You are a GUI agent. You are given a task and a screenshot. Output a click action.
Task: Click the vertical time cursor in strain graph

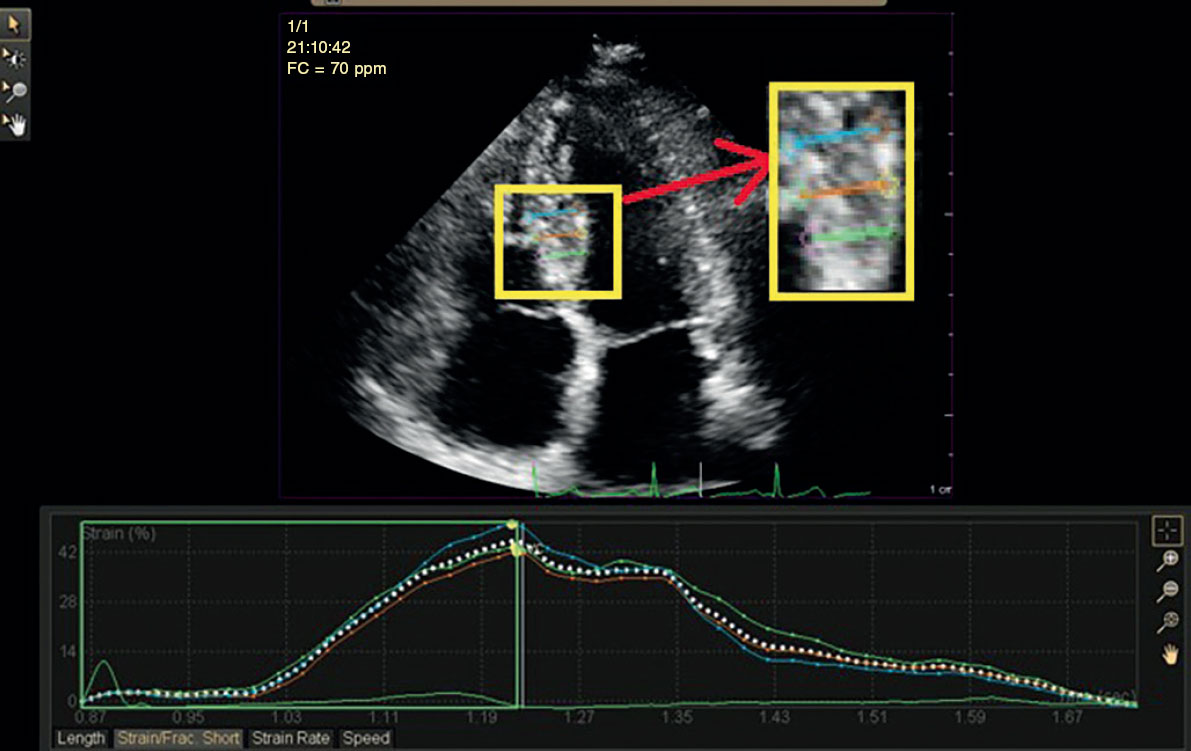point(520,620)
